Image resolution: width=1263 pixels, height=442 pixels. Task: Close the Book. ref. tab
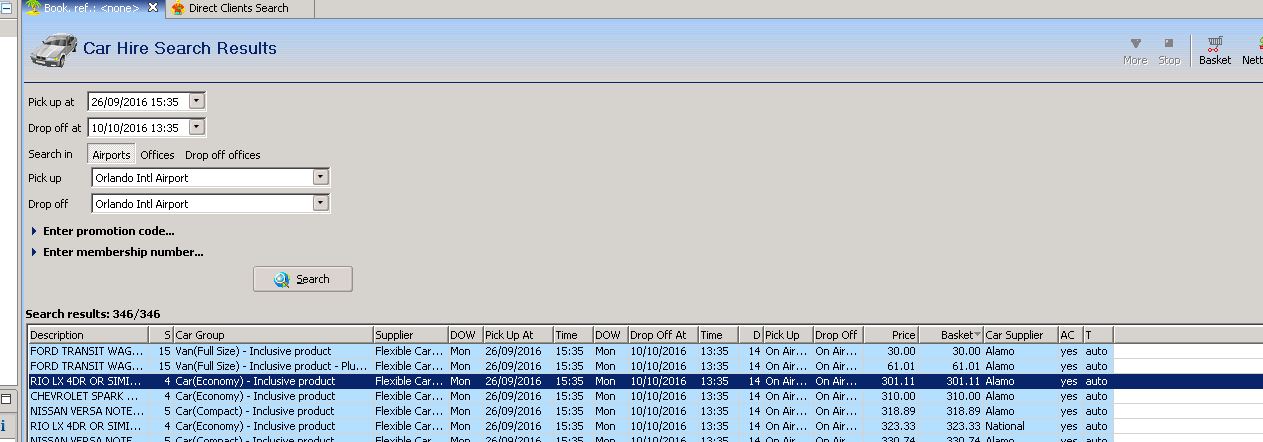click(x=153, y=8)
